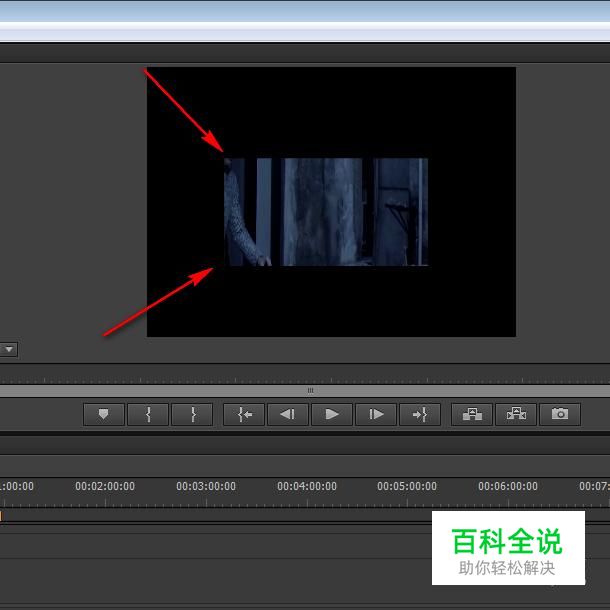Click the Lift button
The width and height of the screenshot is (610, 610).
[x=472, y=414]
